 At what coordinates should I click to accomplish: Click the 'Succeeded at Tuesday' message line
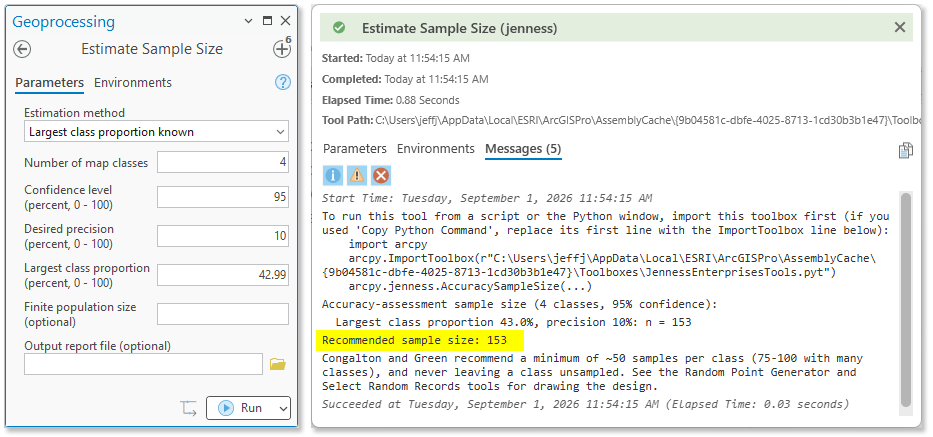click(x=586, y=405)
